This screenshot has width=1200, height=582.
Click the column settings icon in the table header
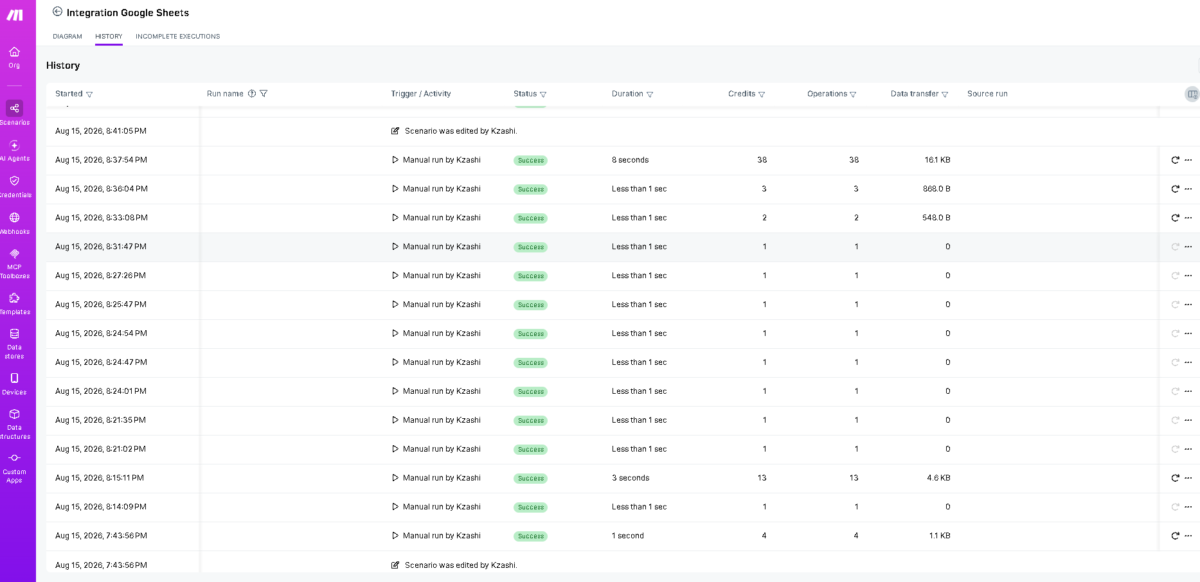click(1191, 94)
